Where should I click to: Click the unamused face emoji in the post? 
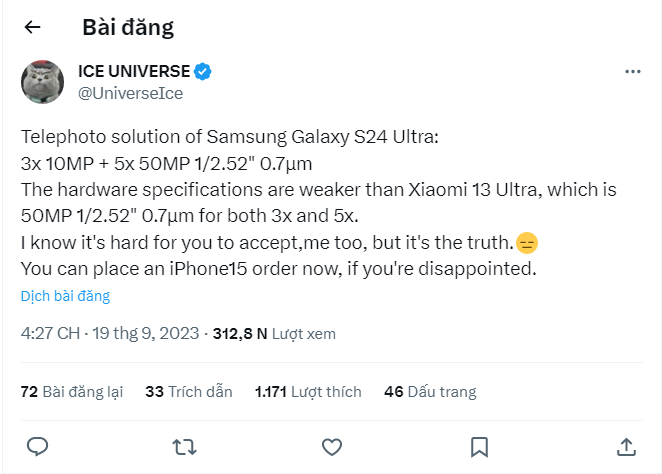pos(527,243)
